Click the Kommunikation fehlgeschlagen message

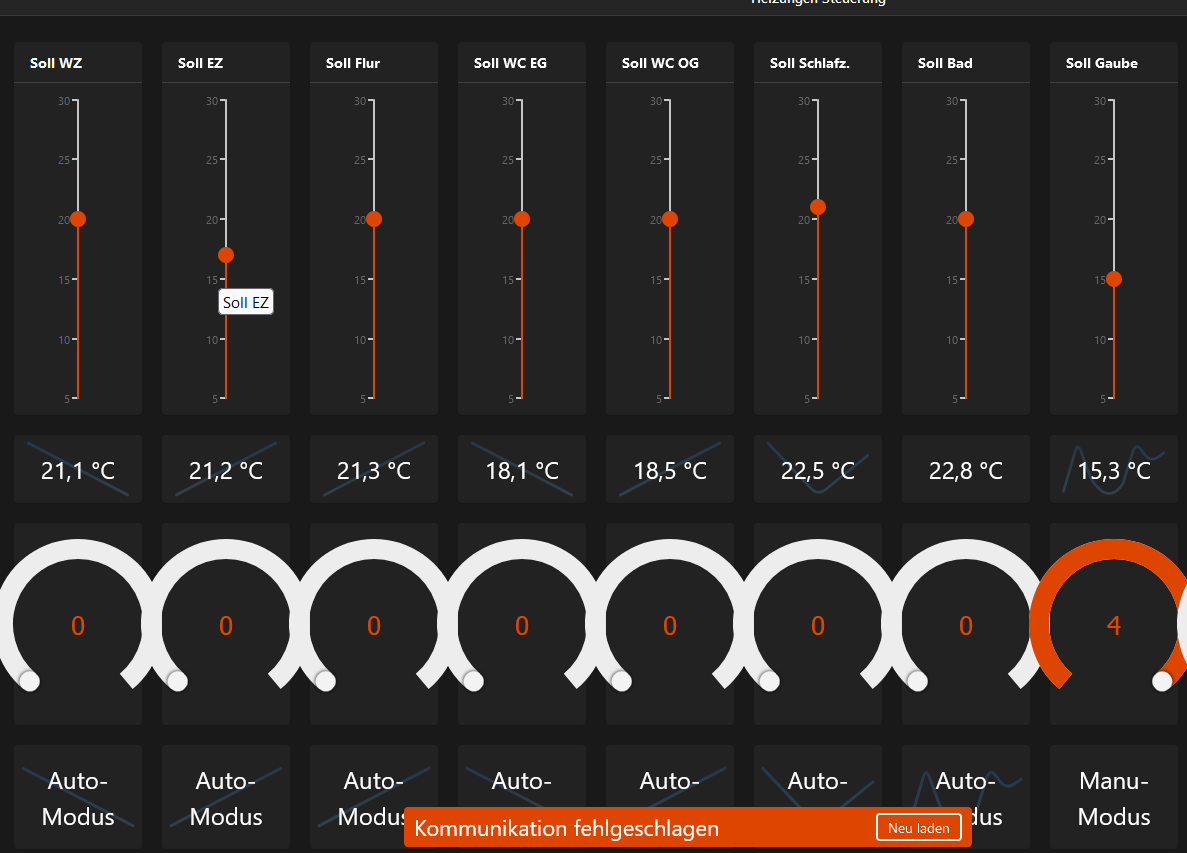[566, 828]
